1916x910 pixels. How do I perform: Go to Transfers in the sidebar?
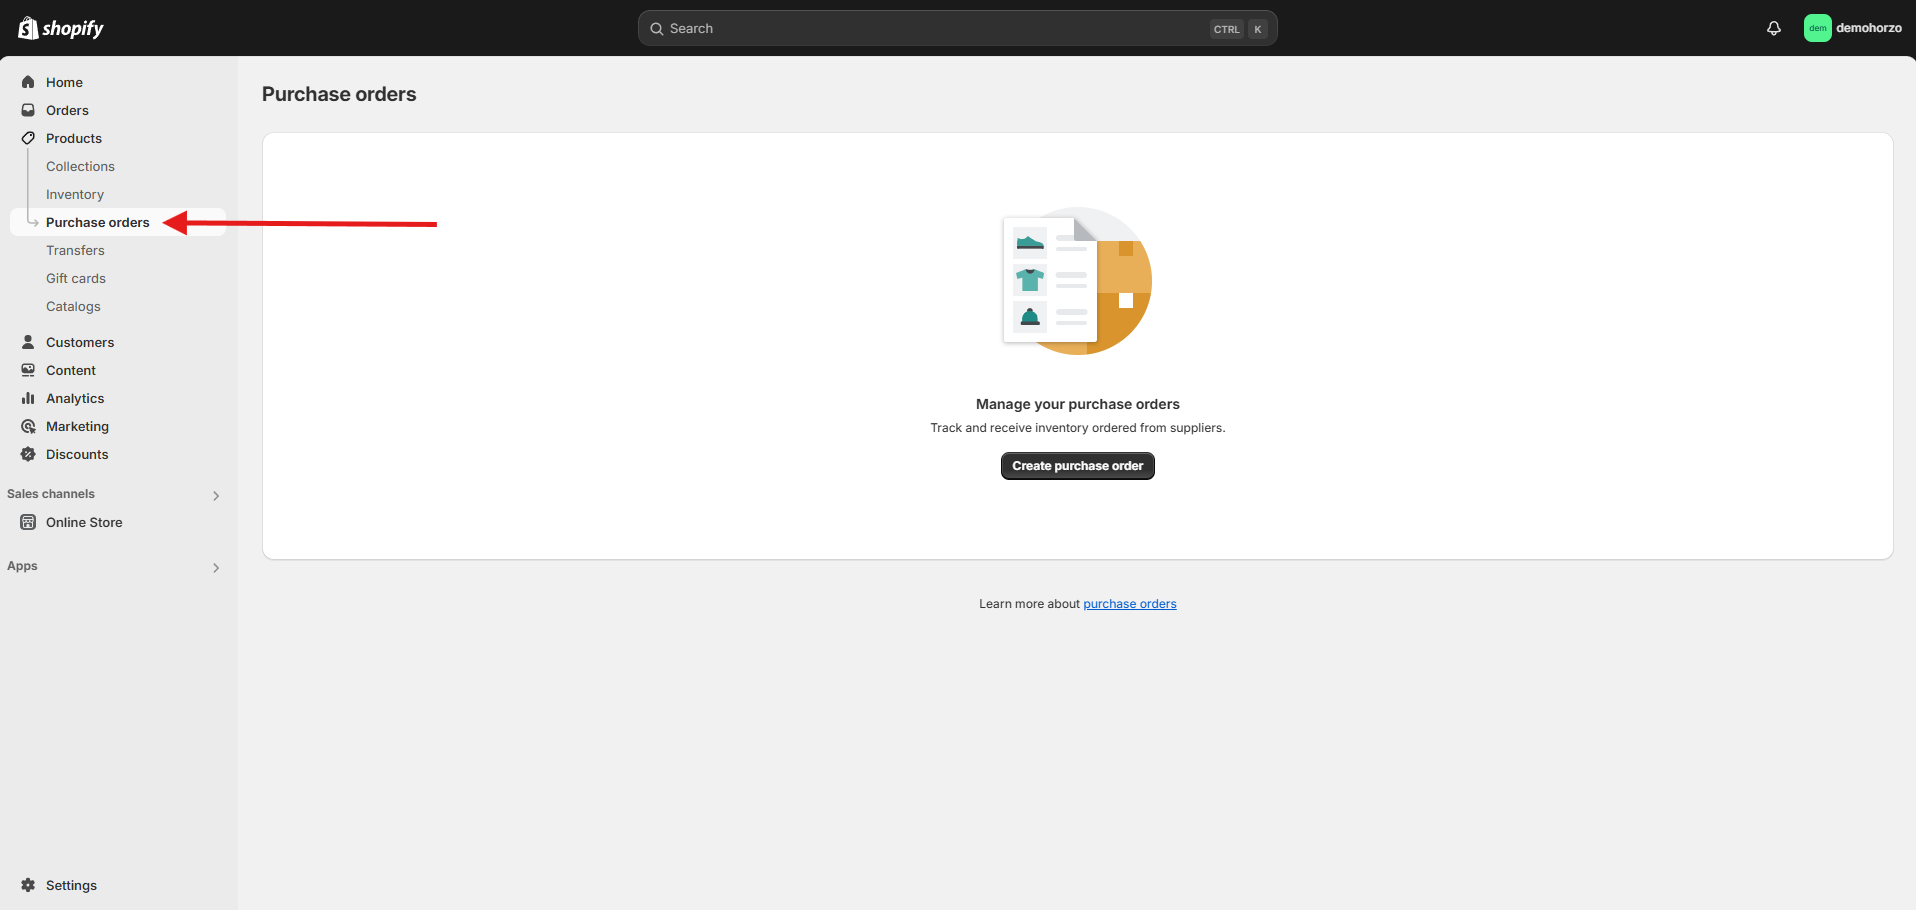coord(75,250)
